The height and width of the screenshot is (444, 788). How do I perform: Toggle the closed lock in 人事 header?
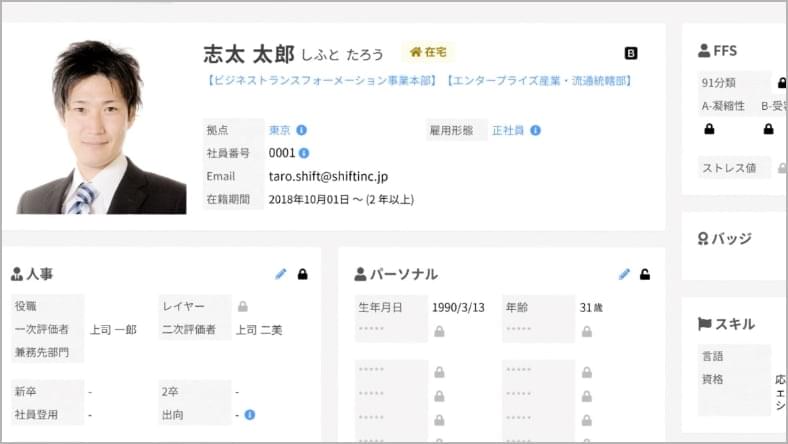pyautogui.click(x=303, y=274)
